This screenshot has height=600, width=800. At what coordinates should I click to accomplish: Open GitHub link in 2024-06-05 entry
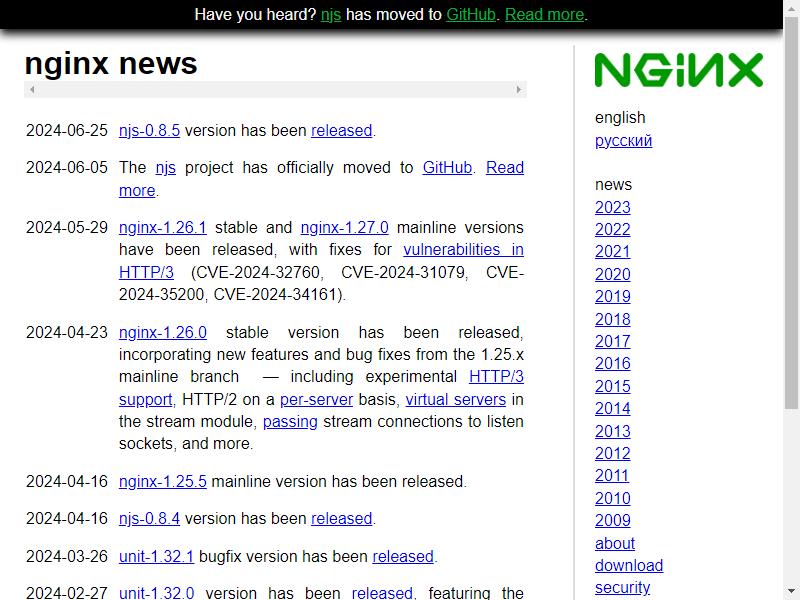[447, 167]
